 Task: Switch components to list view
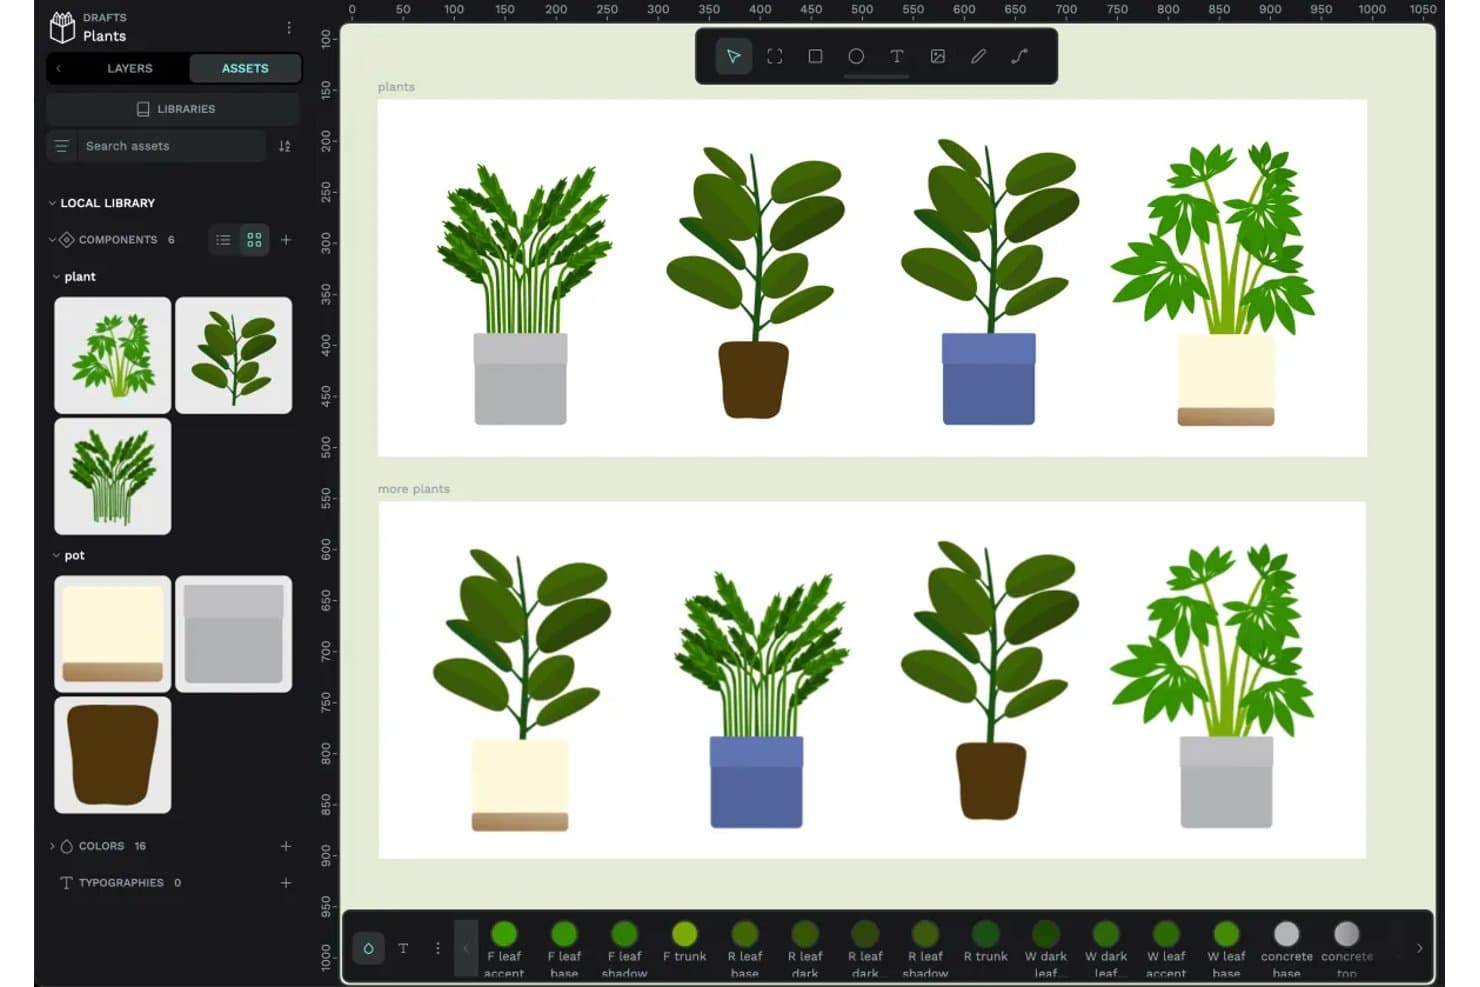coord(223,240)
